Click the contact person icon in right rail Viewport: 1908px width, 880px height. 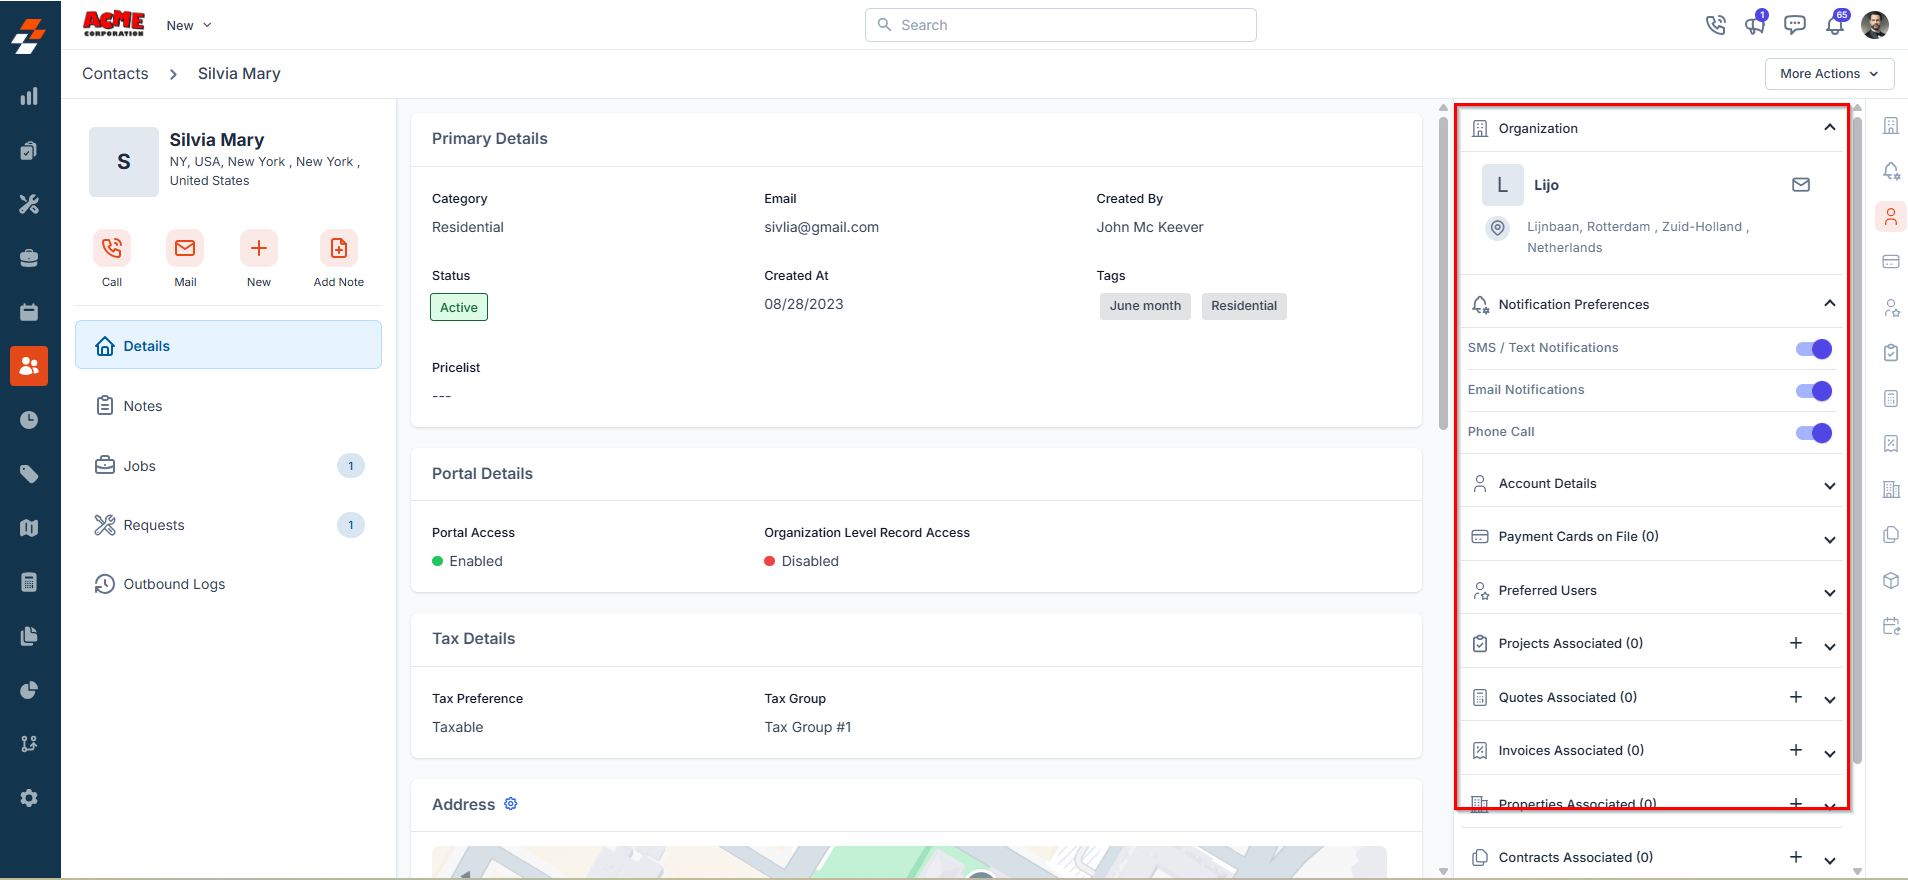pos(1891,216)
